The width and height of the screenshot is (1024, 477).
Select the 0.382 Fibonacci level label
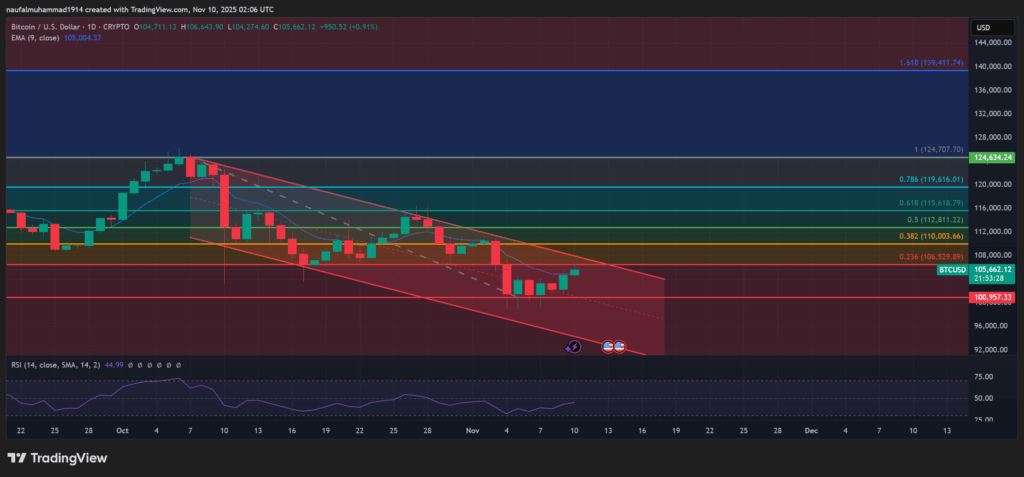click(x=931, y=236)
